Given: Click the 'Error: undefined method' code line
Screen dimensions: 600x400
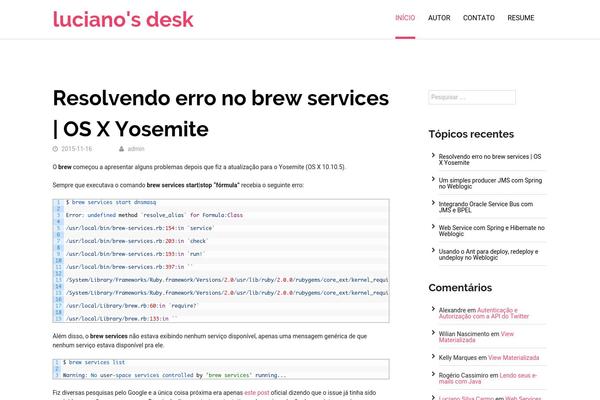Looking at the screenshot, I should 154,215.
